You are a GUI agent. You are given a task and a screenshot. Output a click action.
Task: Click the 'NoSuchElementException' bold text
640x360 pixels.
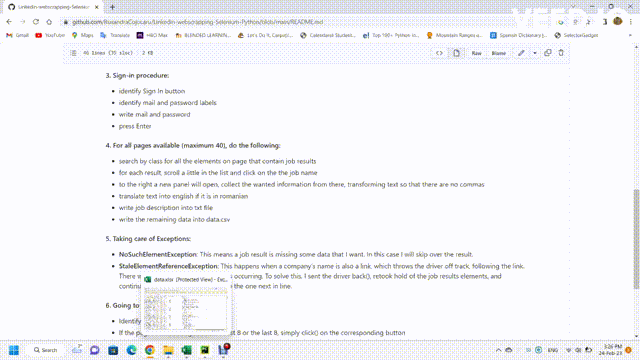pyautogui.click(x=158, y=254)
